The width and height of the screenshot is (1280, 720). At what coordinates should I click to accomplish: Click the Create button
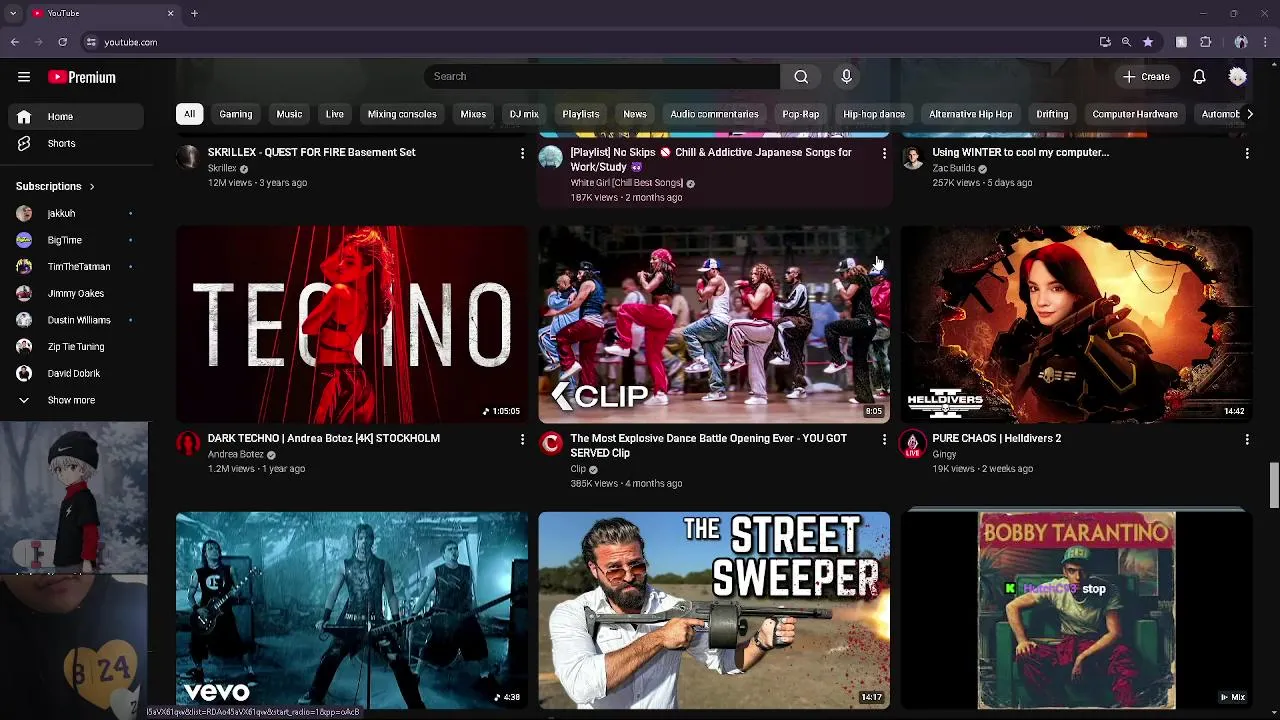point(1146,76)
